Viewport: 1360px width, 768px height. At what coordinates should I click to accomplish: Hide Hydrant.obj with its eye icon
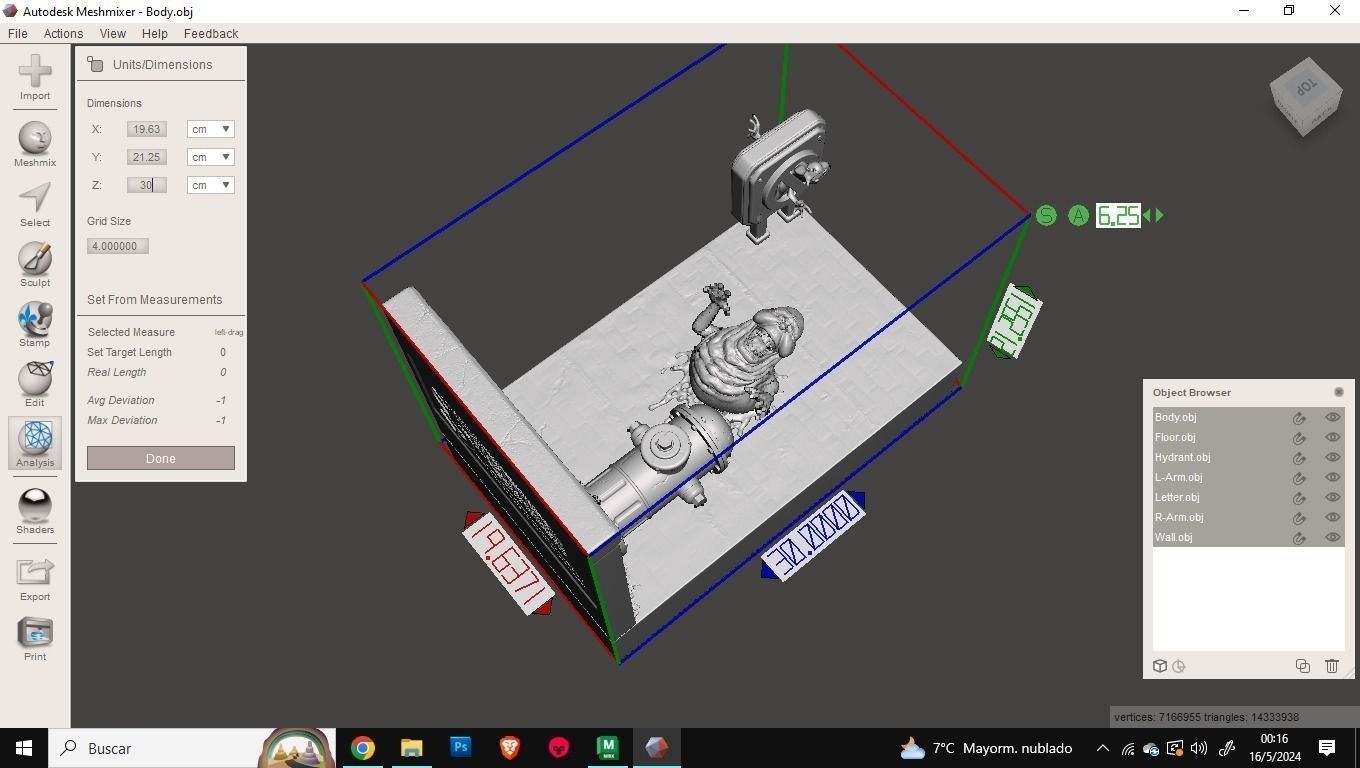(x=1332, y=457)
